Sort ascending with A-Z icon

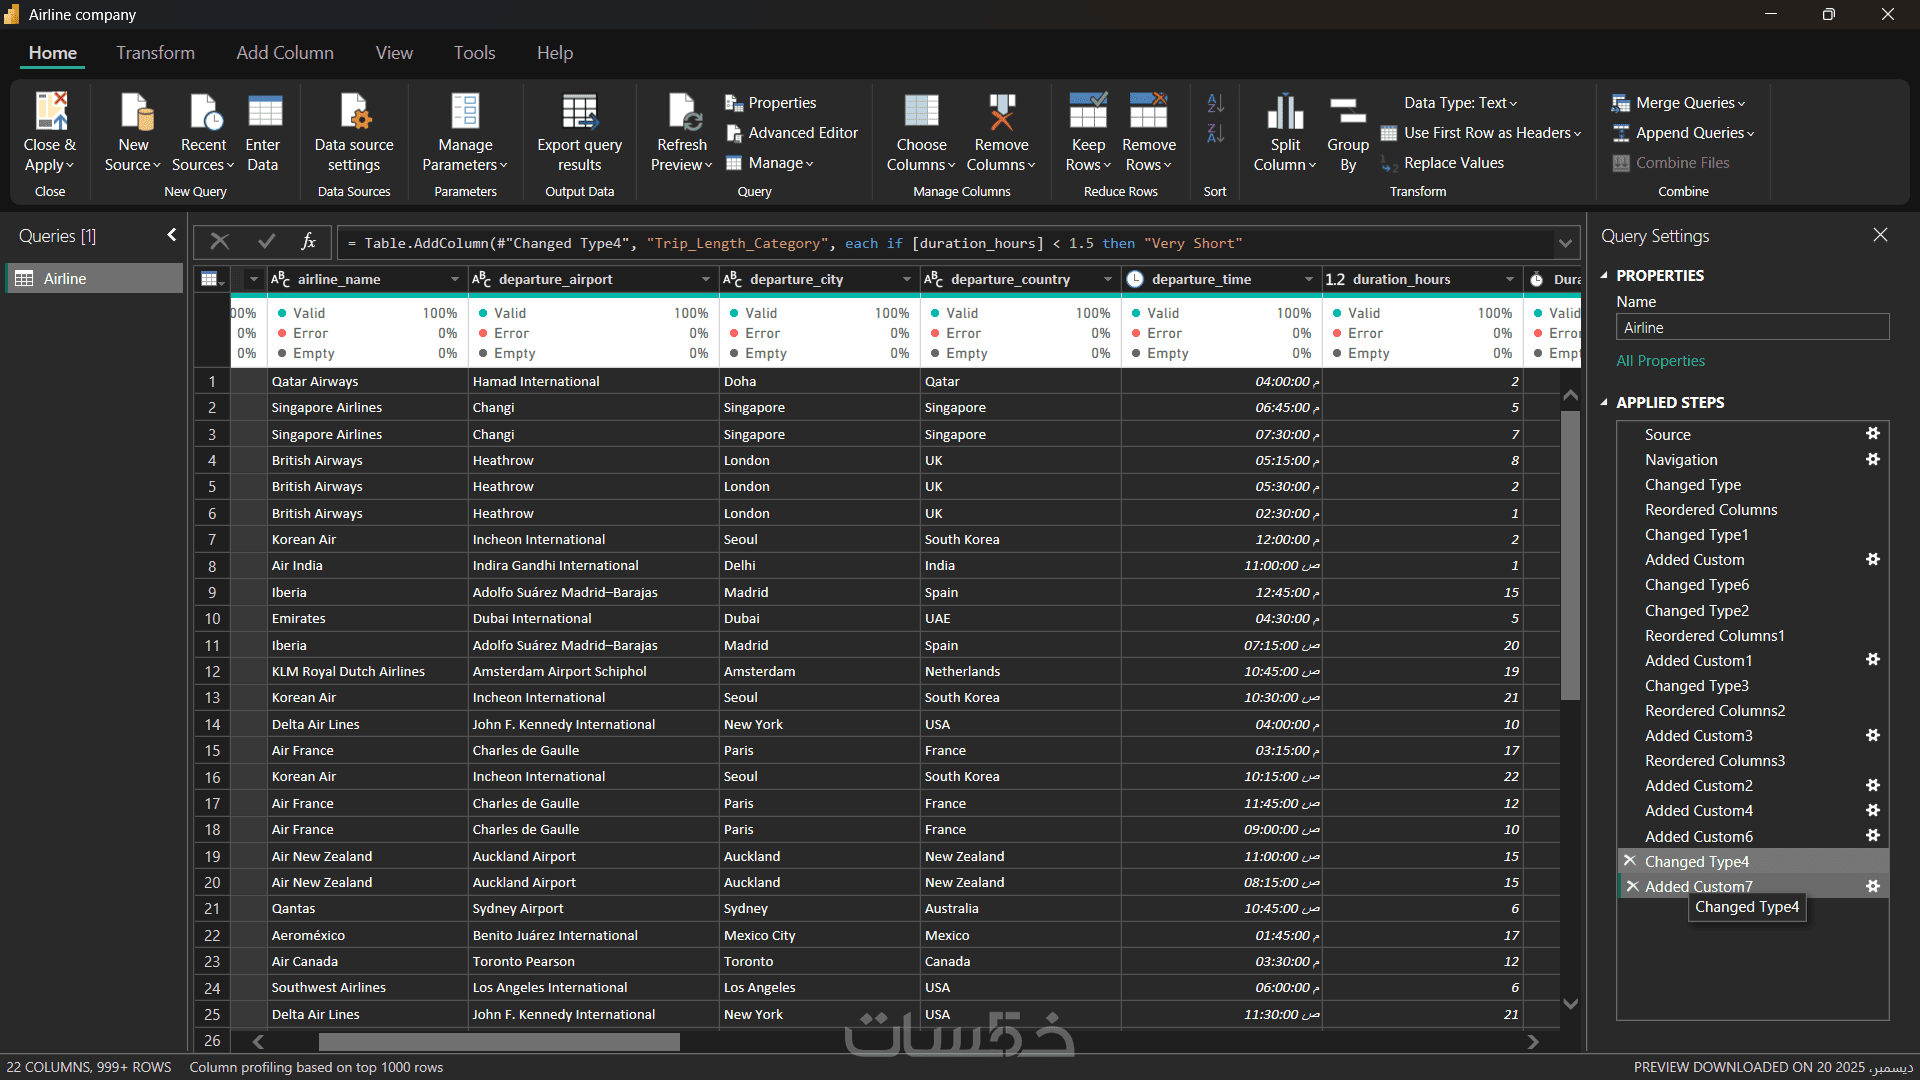[1215, 103]
